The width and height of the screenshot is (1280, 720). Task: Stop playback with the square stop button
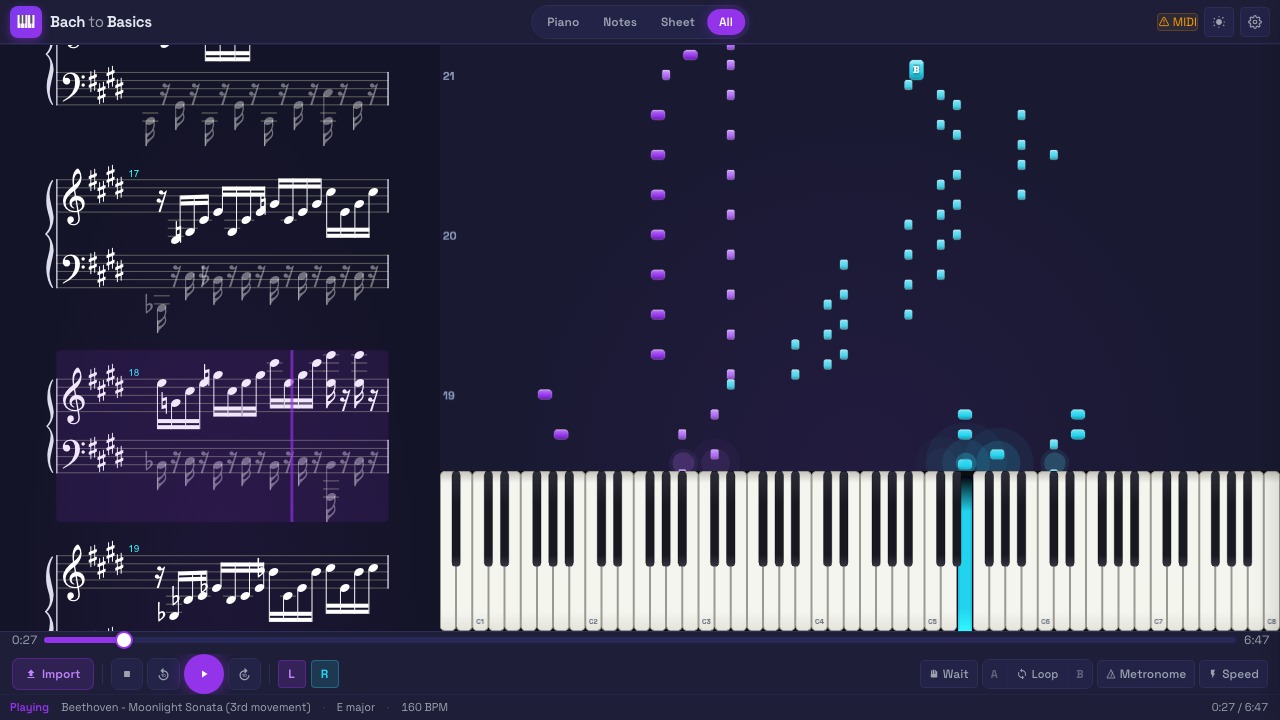click(127, 674)
